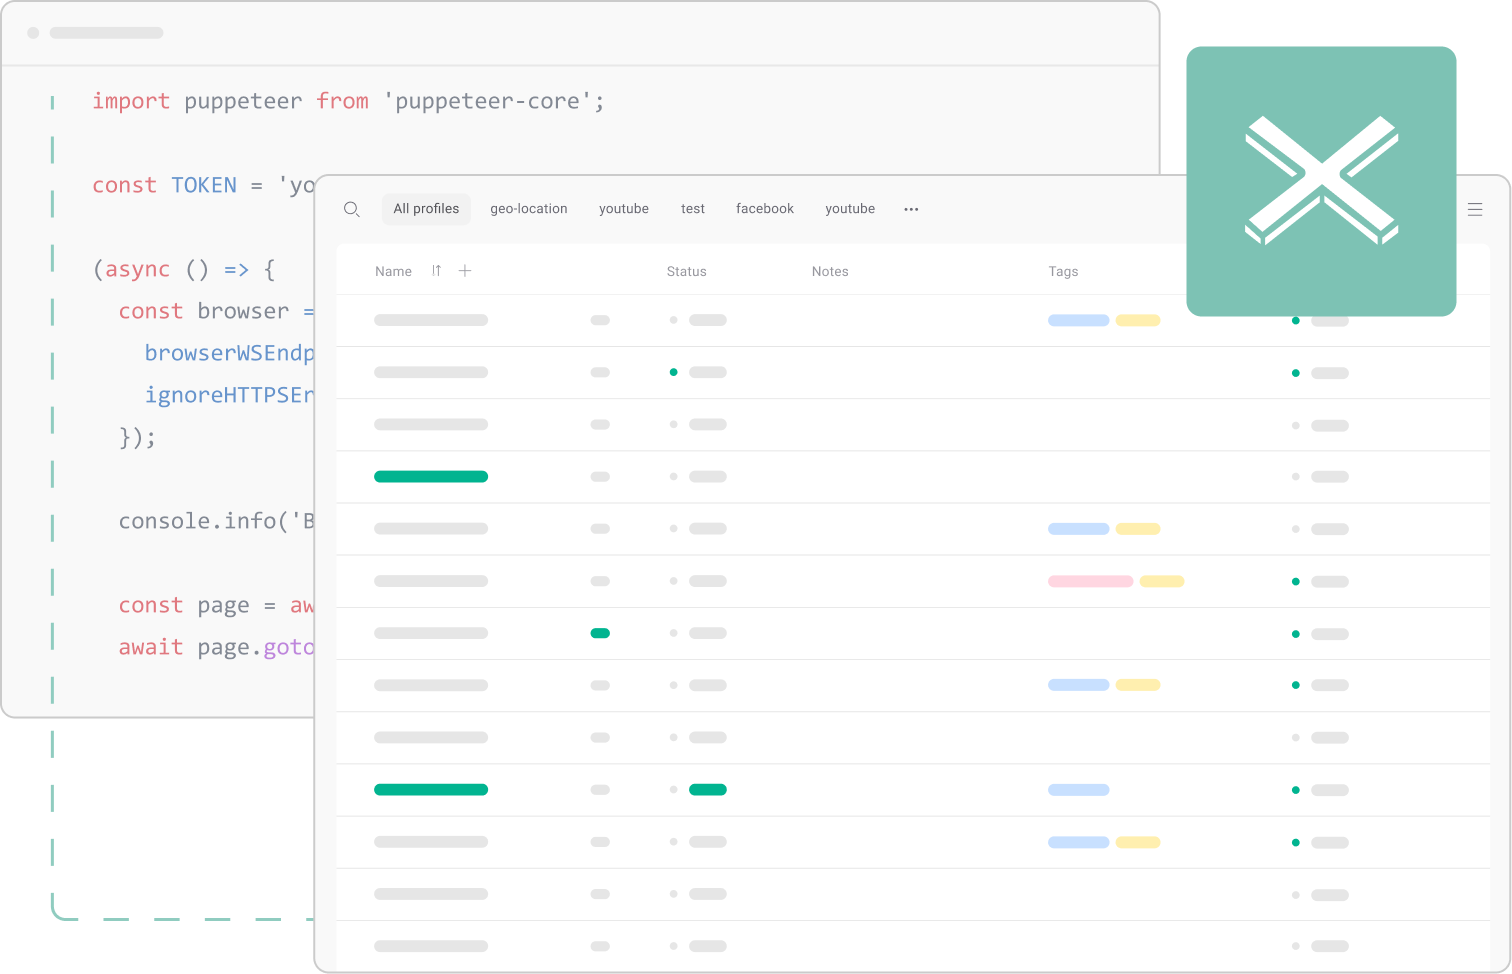Click 'browserWSEndp' text in code window
The width and height of the screenshot is (1512, 974).
(x=229, y=353)
